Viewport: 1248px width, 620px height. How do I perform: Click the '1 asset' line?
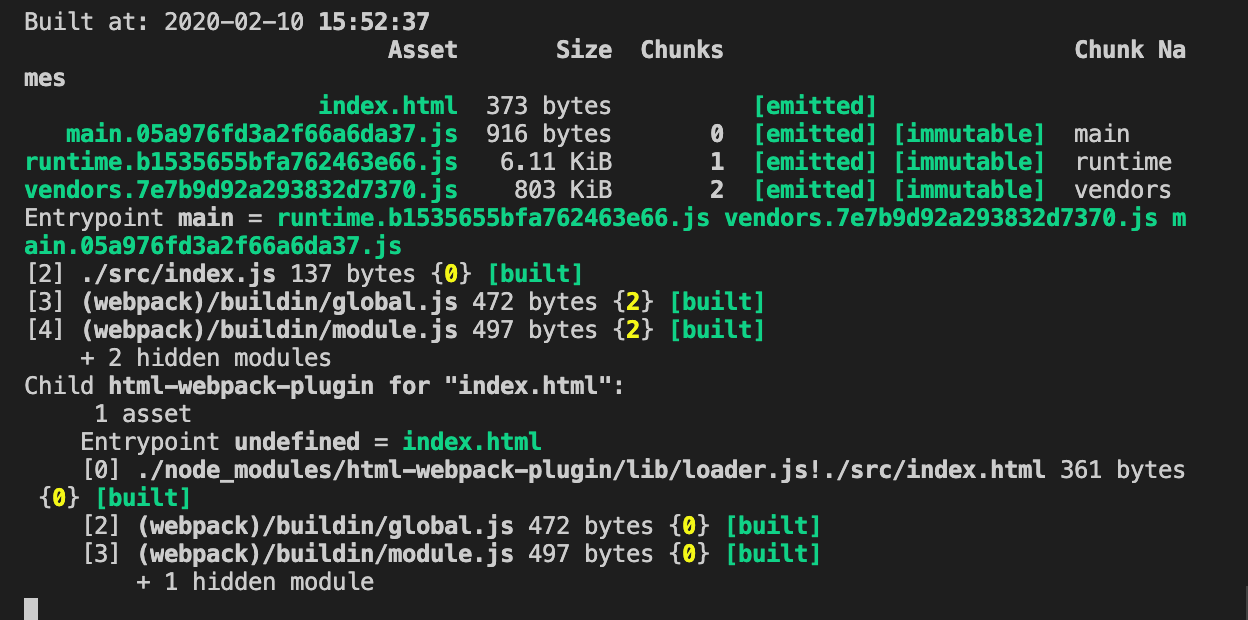pyautogui.click(x=142, y=413)
